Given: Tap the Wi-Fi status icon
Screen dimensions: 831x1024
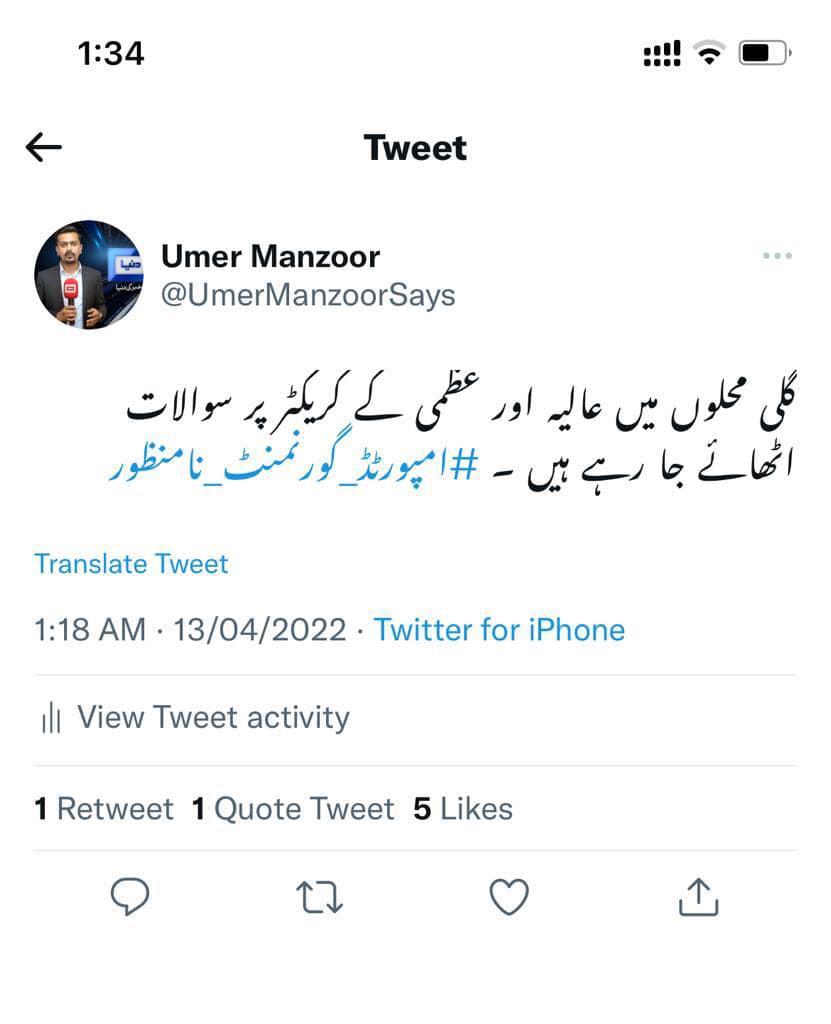Looking at the screenshot, I should pyautogui.click(x=709, y=52).
